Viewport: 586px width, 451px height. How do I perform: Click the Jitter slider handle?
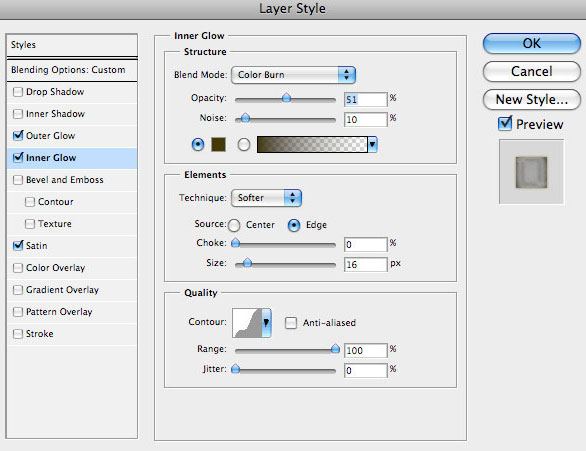point(235,369)
